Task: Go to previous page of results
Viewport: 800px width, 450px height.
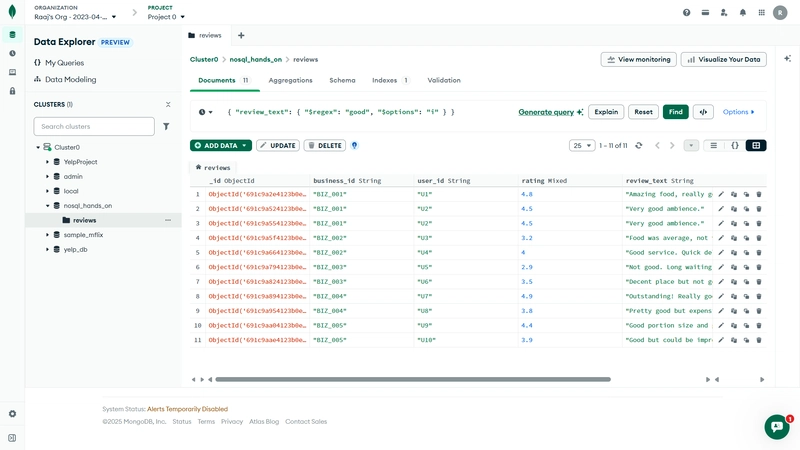Action: tap(657, 145)
